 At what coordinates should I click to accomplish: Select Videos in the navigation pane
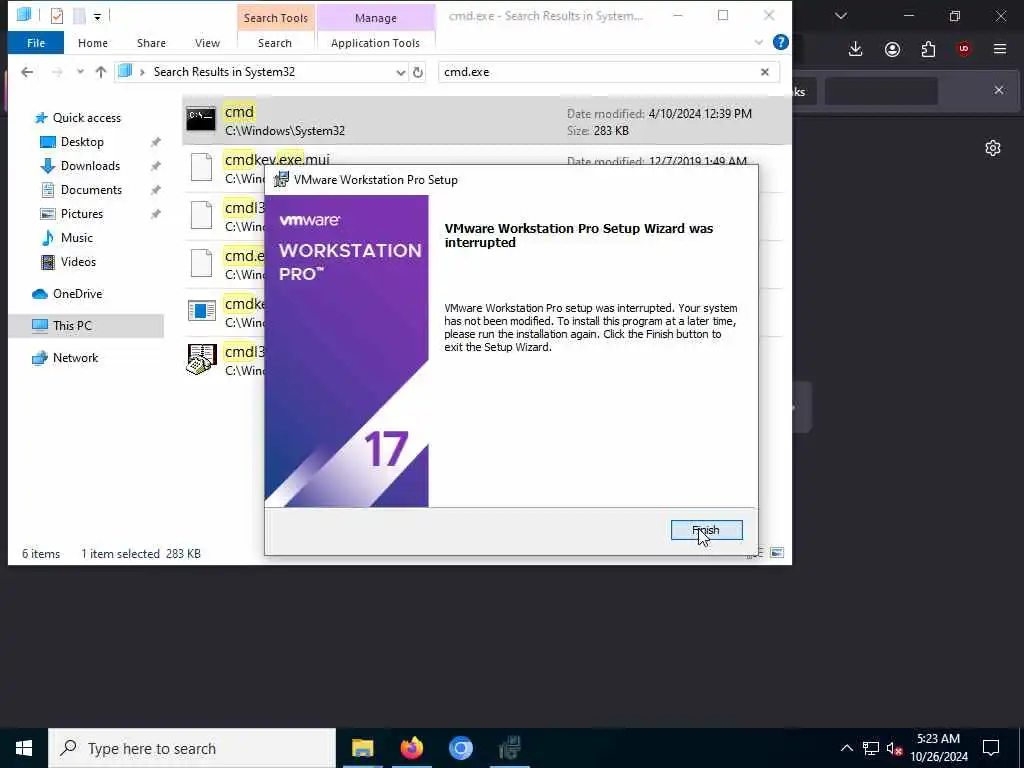click(78, 262)
